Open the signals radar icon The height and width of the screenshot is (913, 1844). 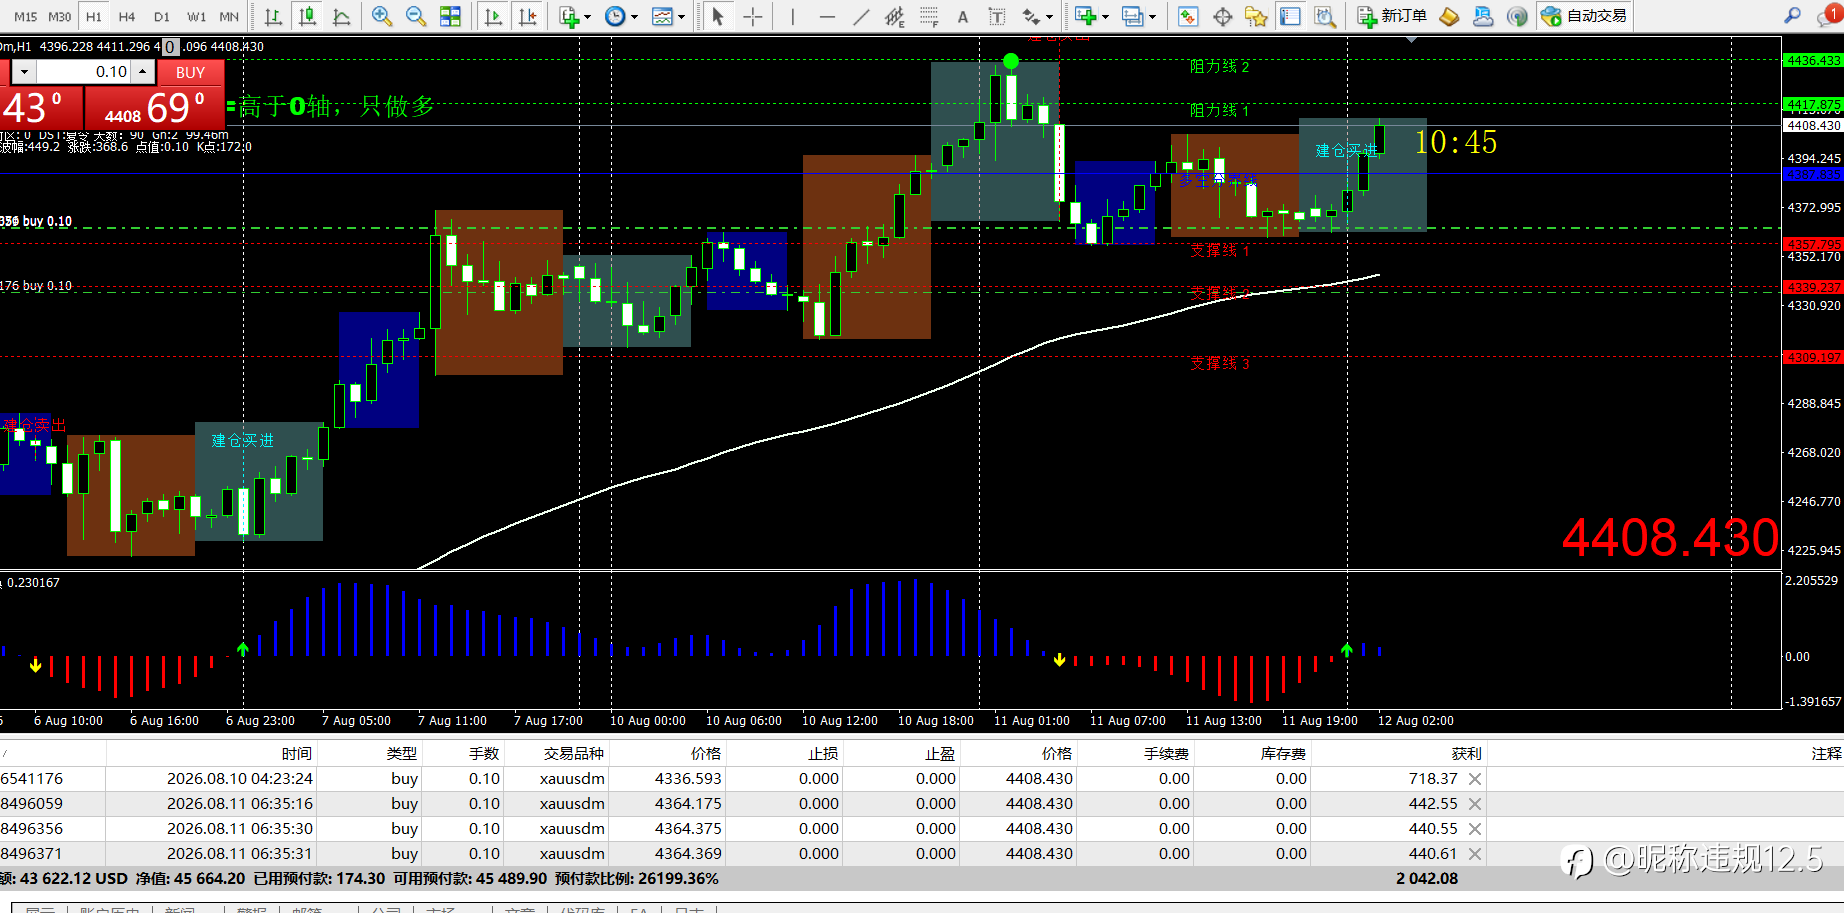pyautogui.click(x=1517, y=16)
